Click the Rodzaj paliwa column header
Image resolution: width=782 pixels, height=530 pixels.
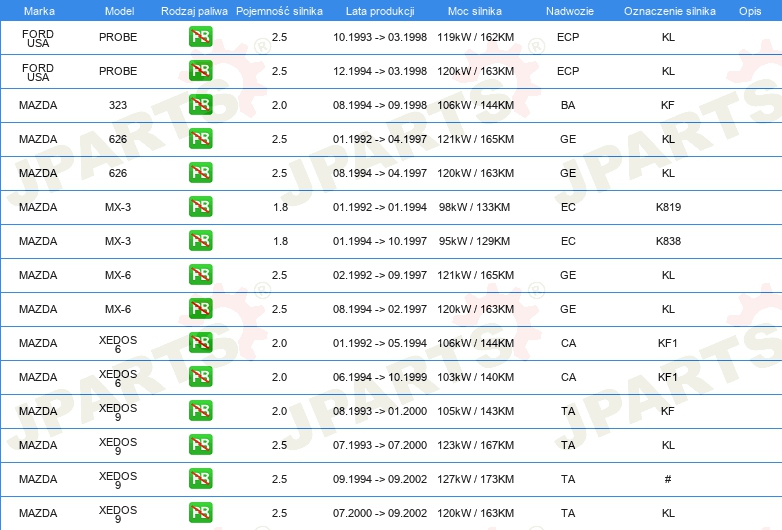(194, 11)
